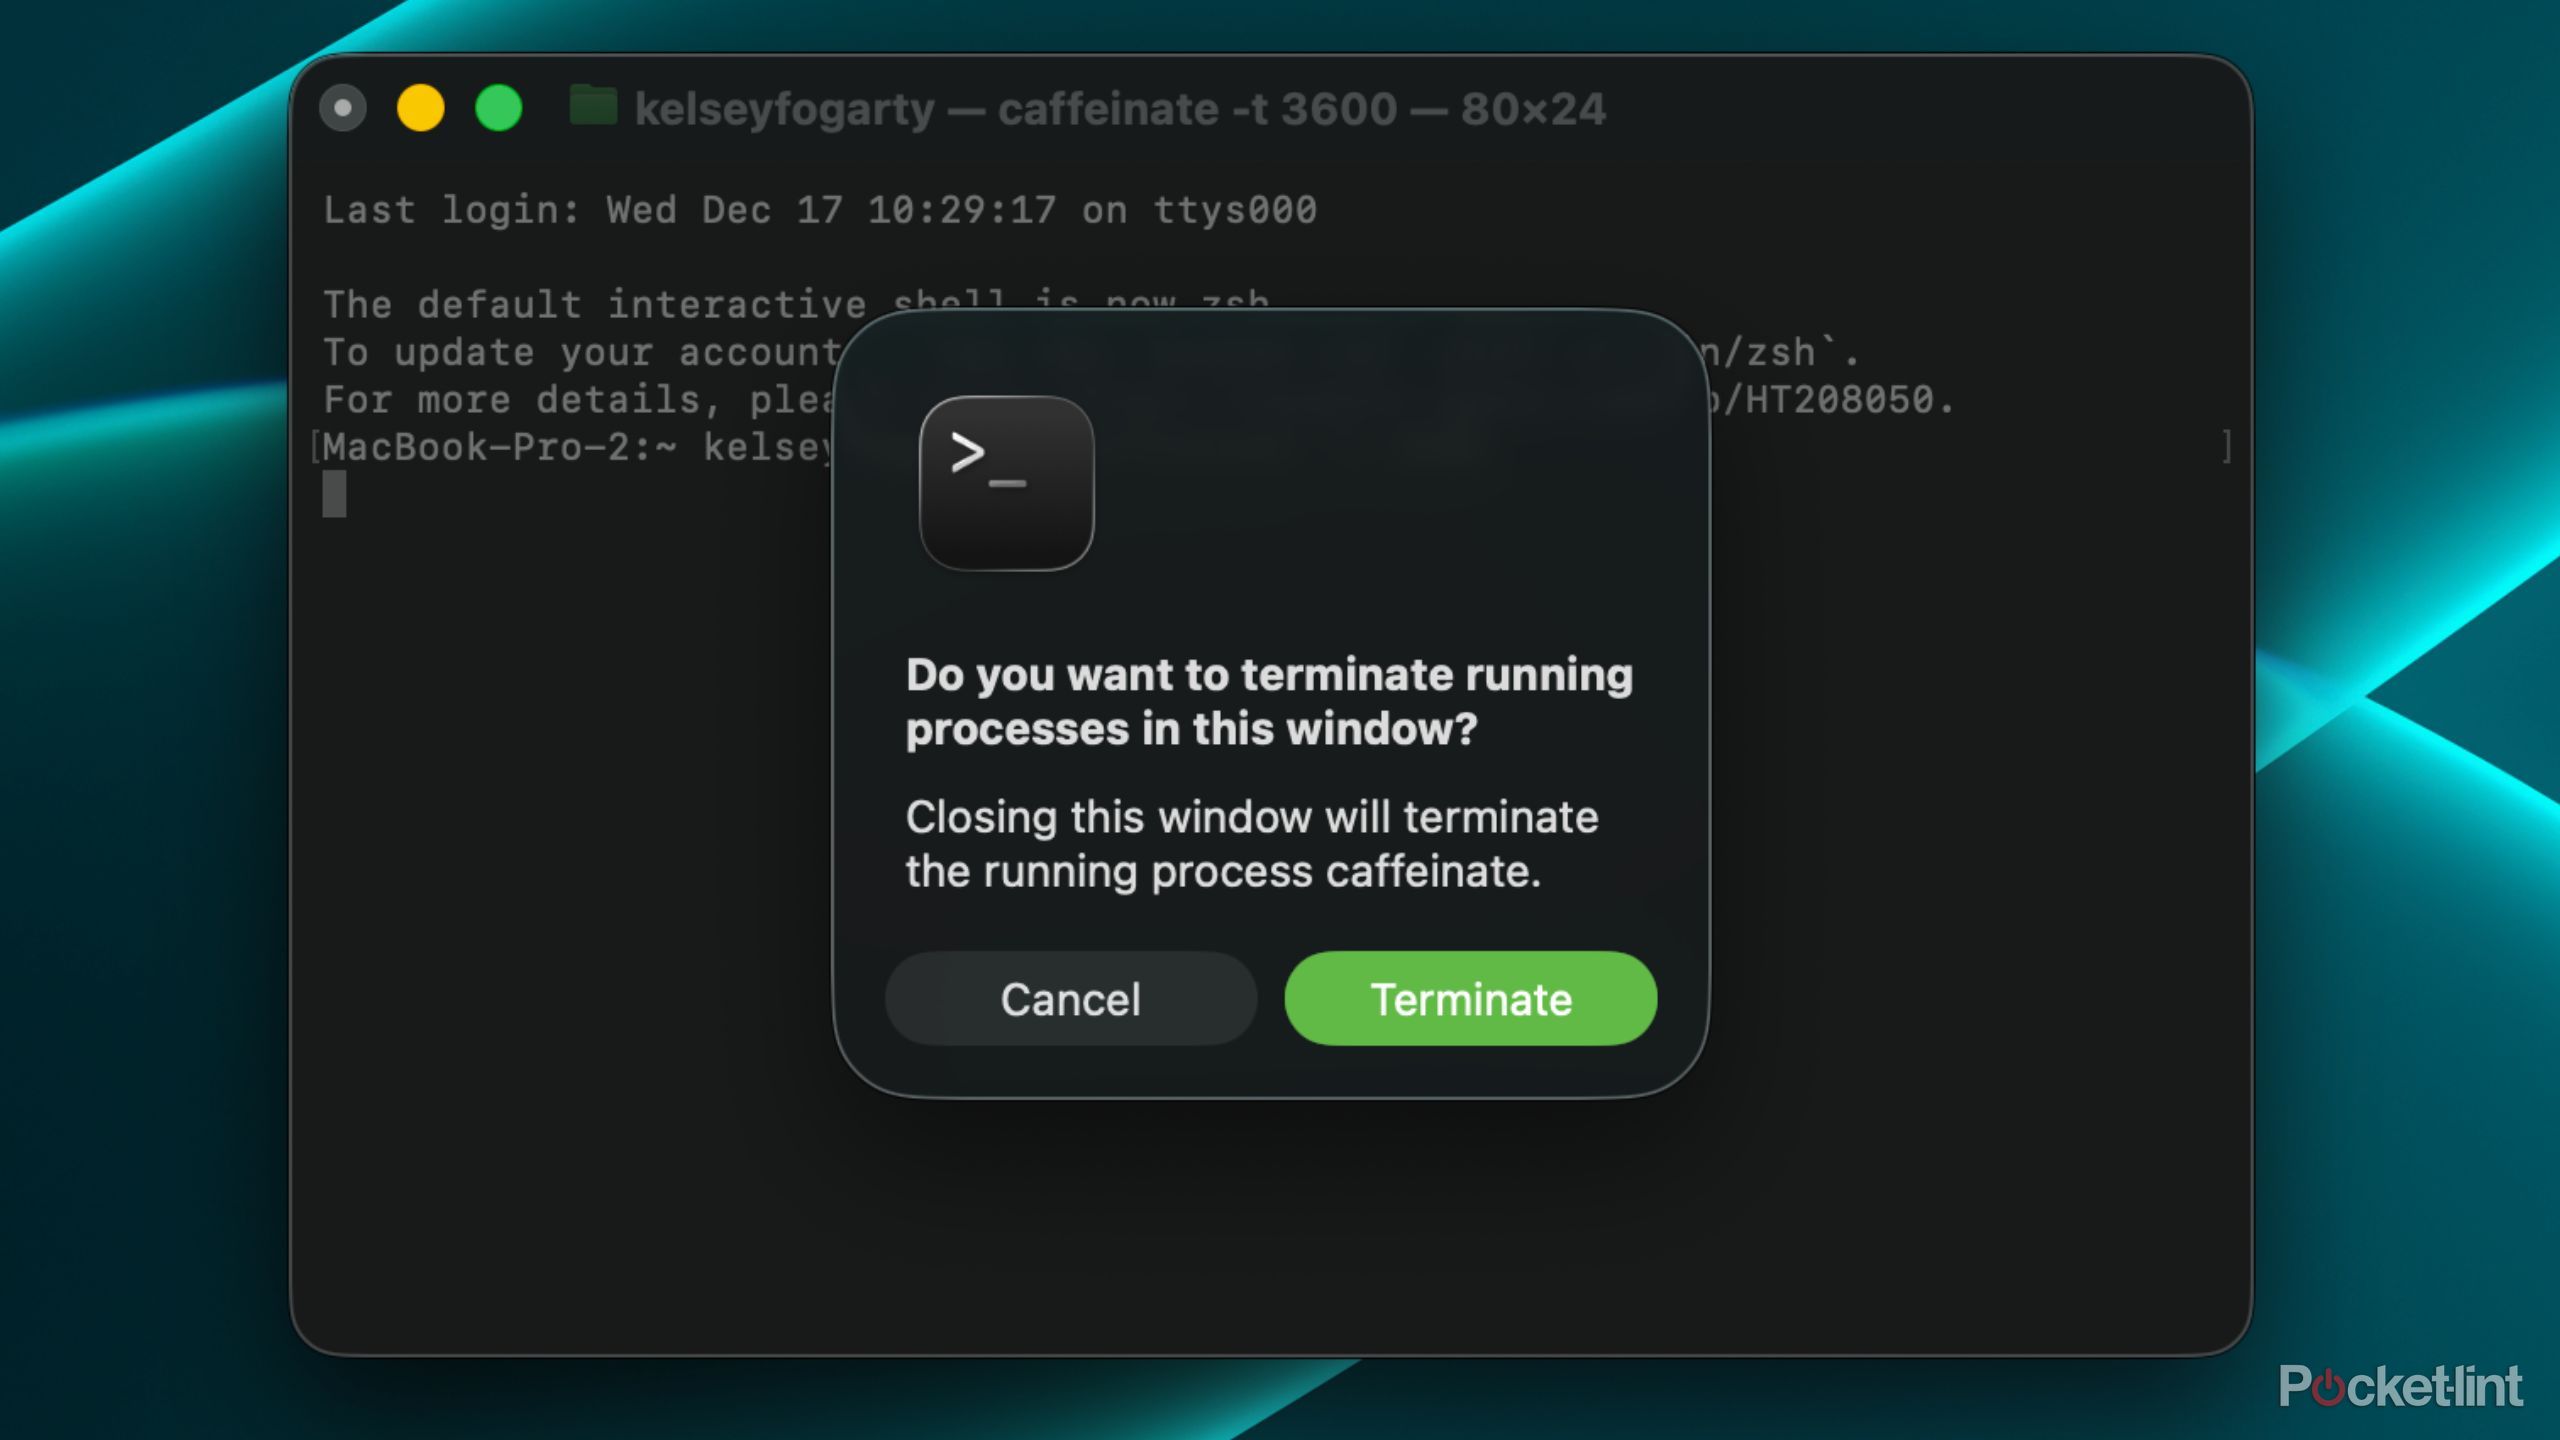Zoom Terminal window with green button
The image size is (2560, 1440).
click(499, 108)
